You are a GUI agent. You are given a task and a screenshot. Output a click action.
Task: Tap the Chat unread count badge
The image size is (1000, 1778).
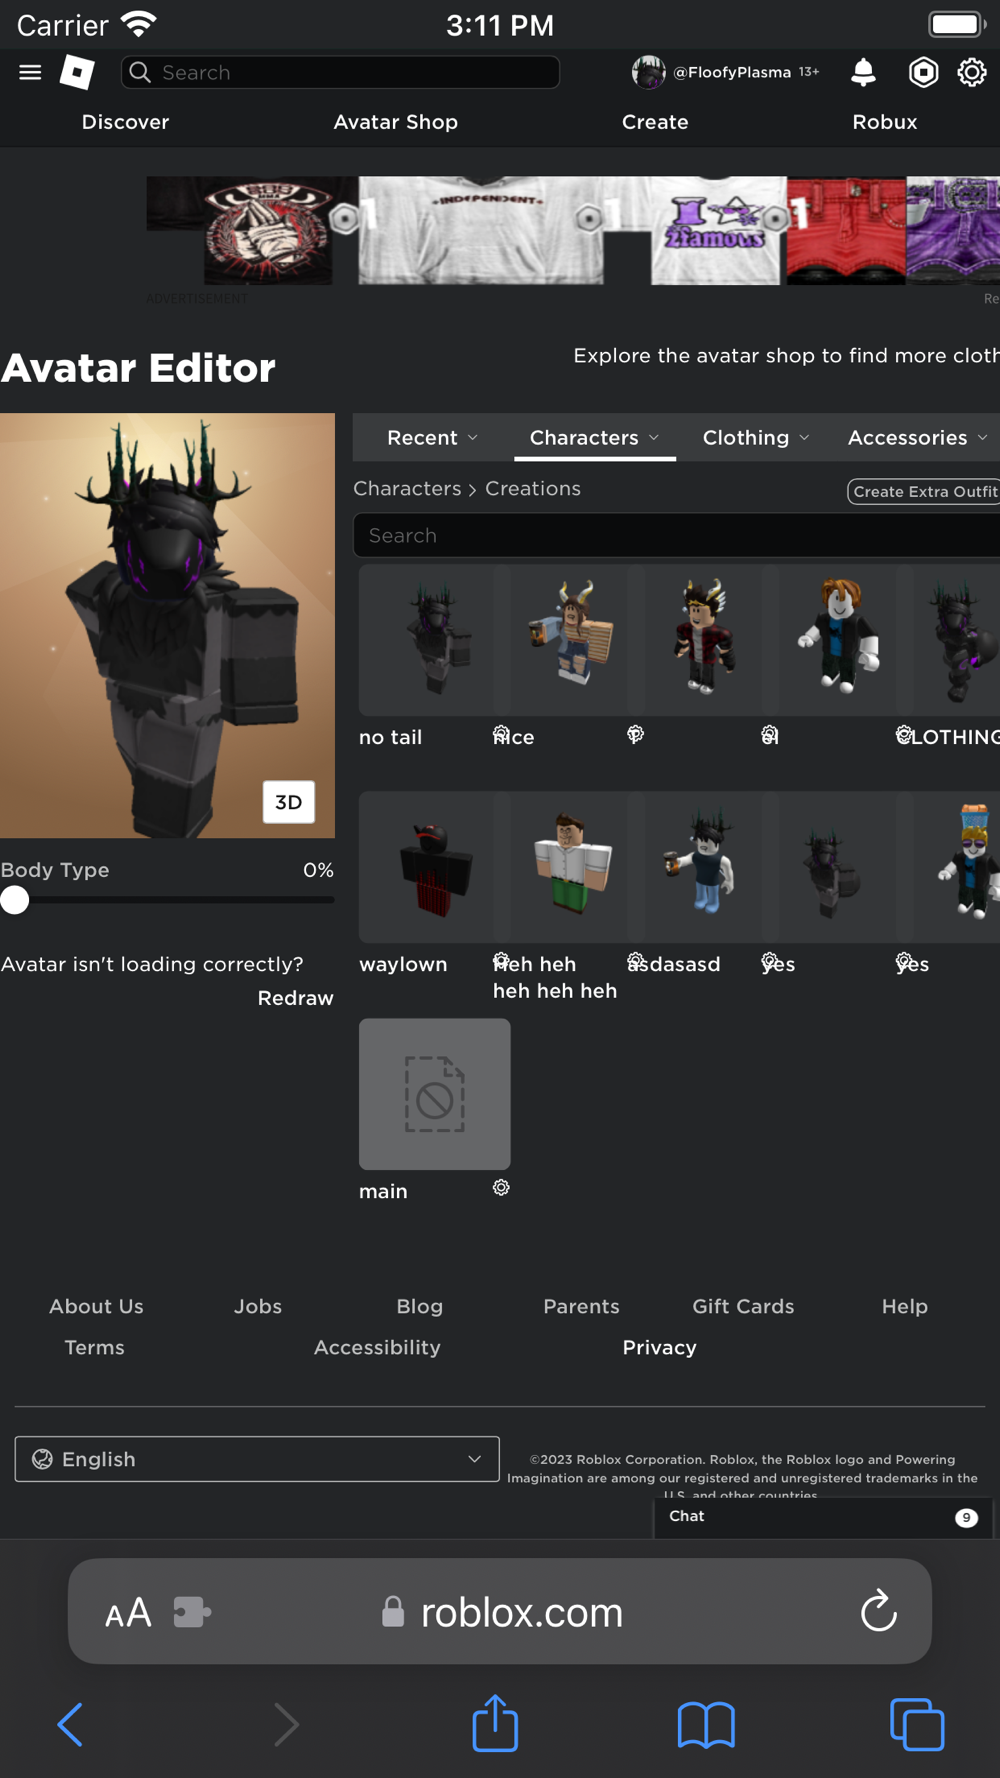[x=966, y=1518]
